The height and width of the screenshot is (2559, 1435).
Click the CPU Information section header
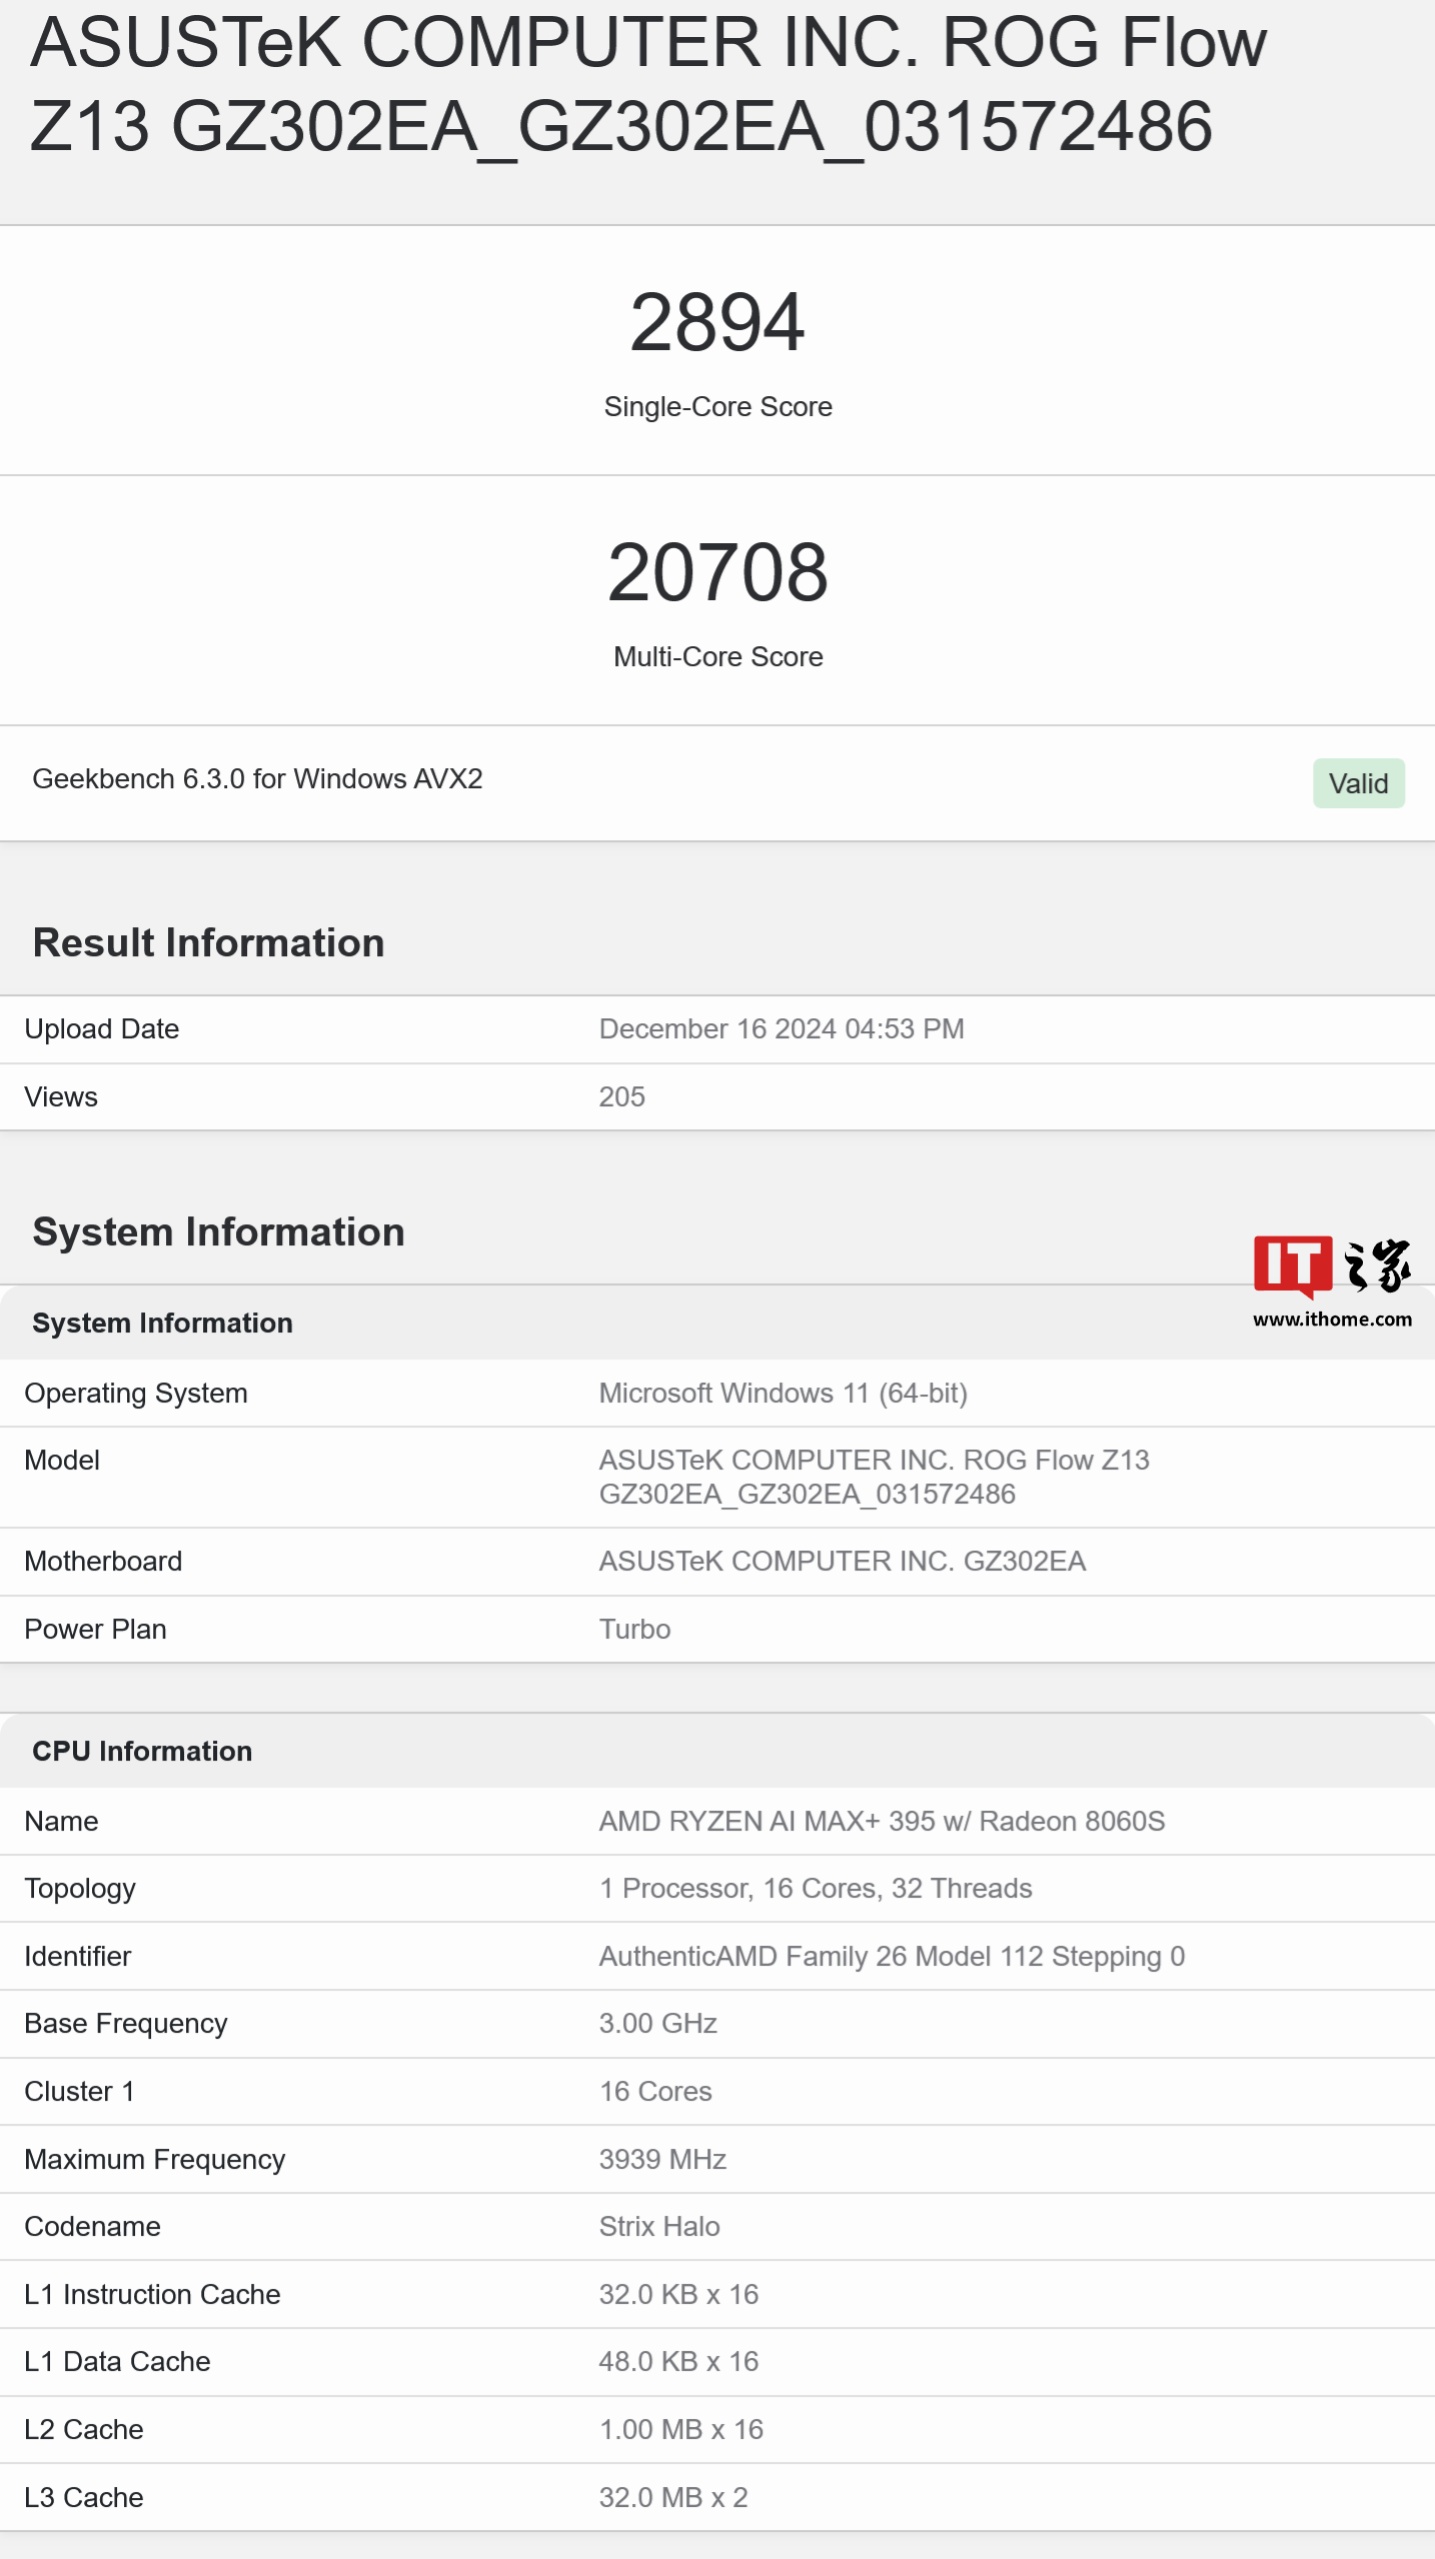(142, 1751)
